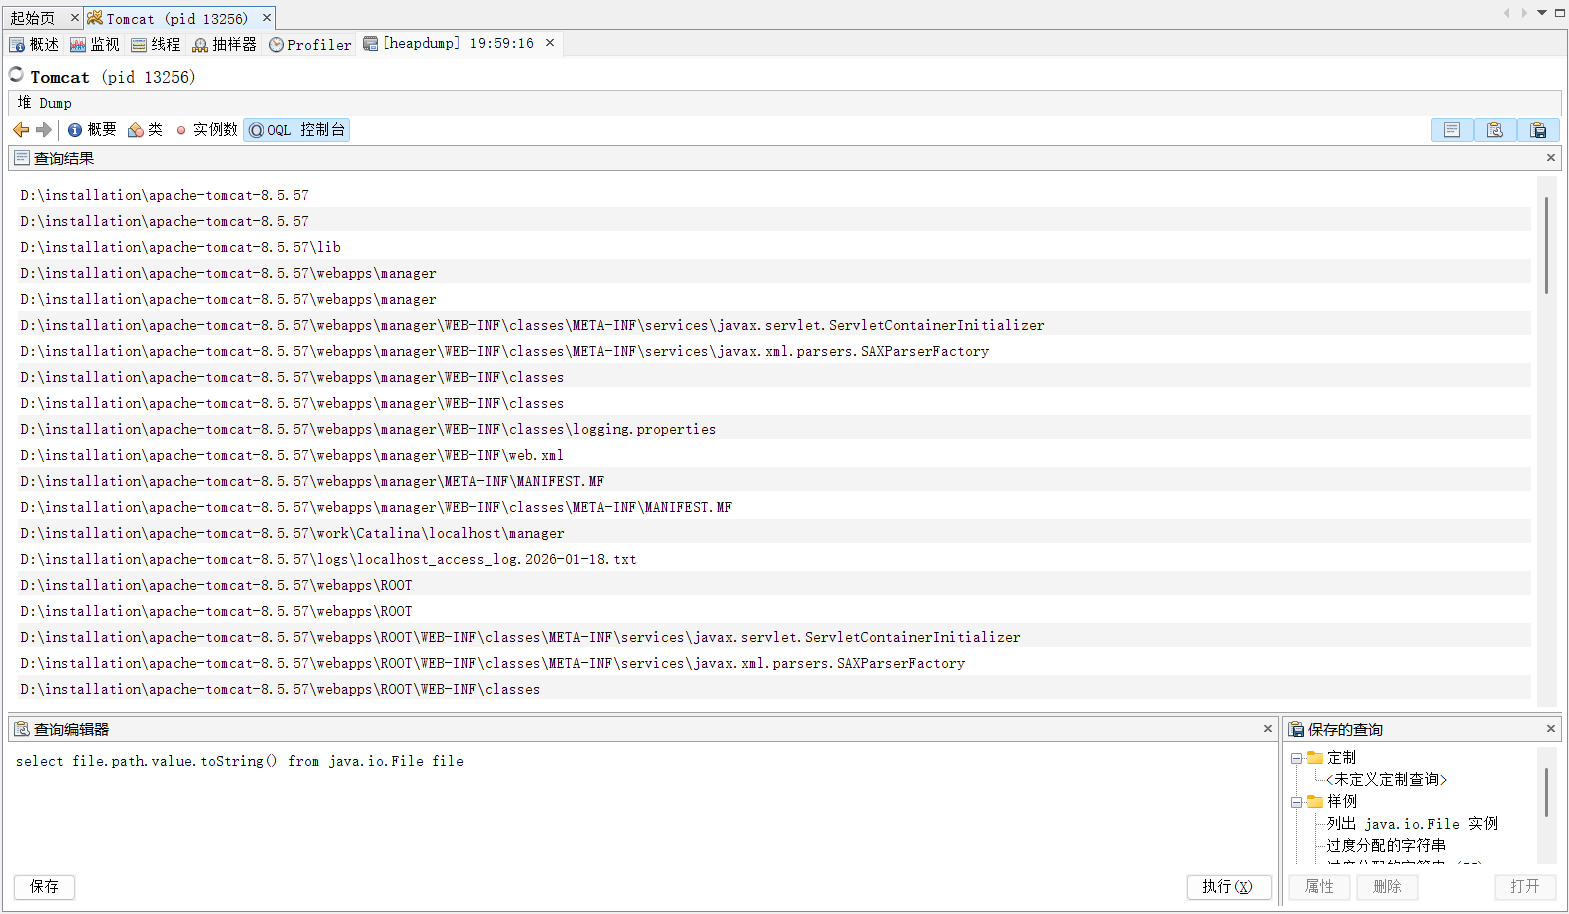Open the 监视 monitor tab
The width and height of the screenshot is (1569, 914).
(x=95, y=44)
